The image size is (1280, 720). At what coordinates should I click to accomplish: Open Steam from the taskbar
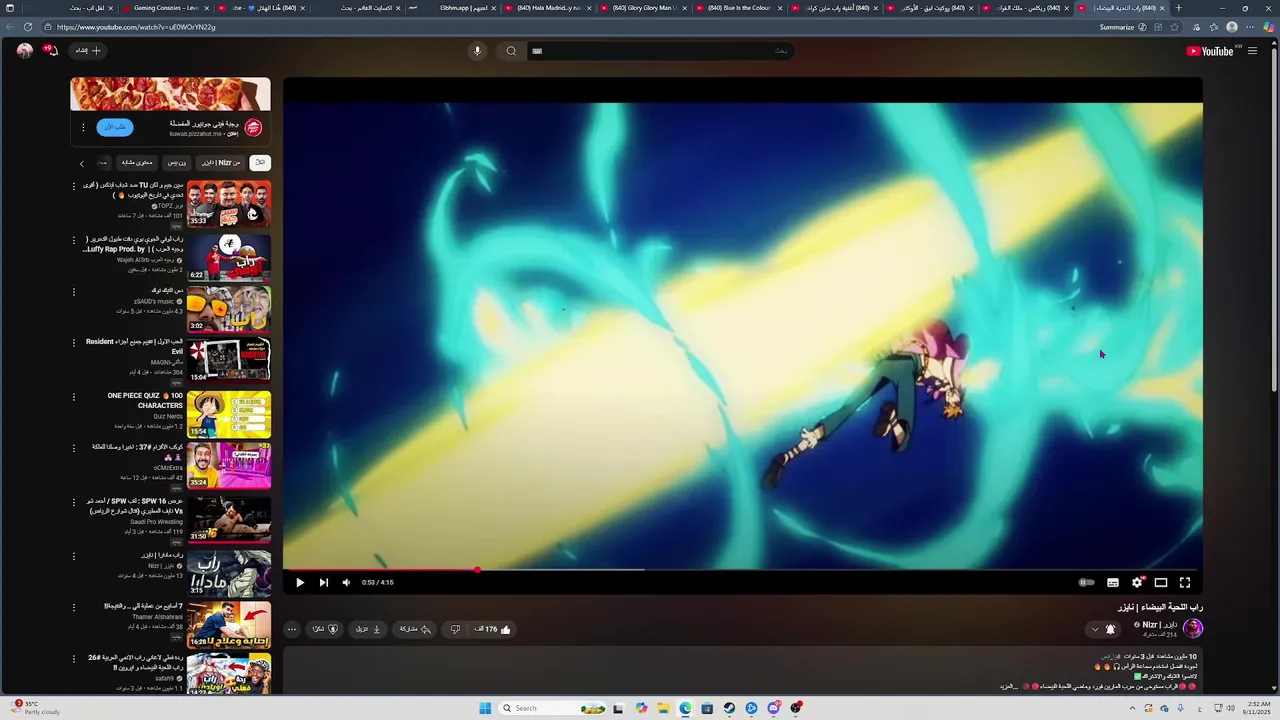729,708
